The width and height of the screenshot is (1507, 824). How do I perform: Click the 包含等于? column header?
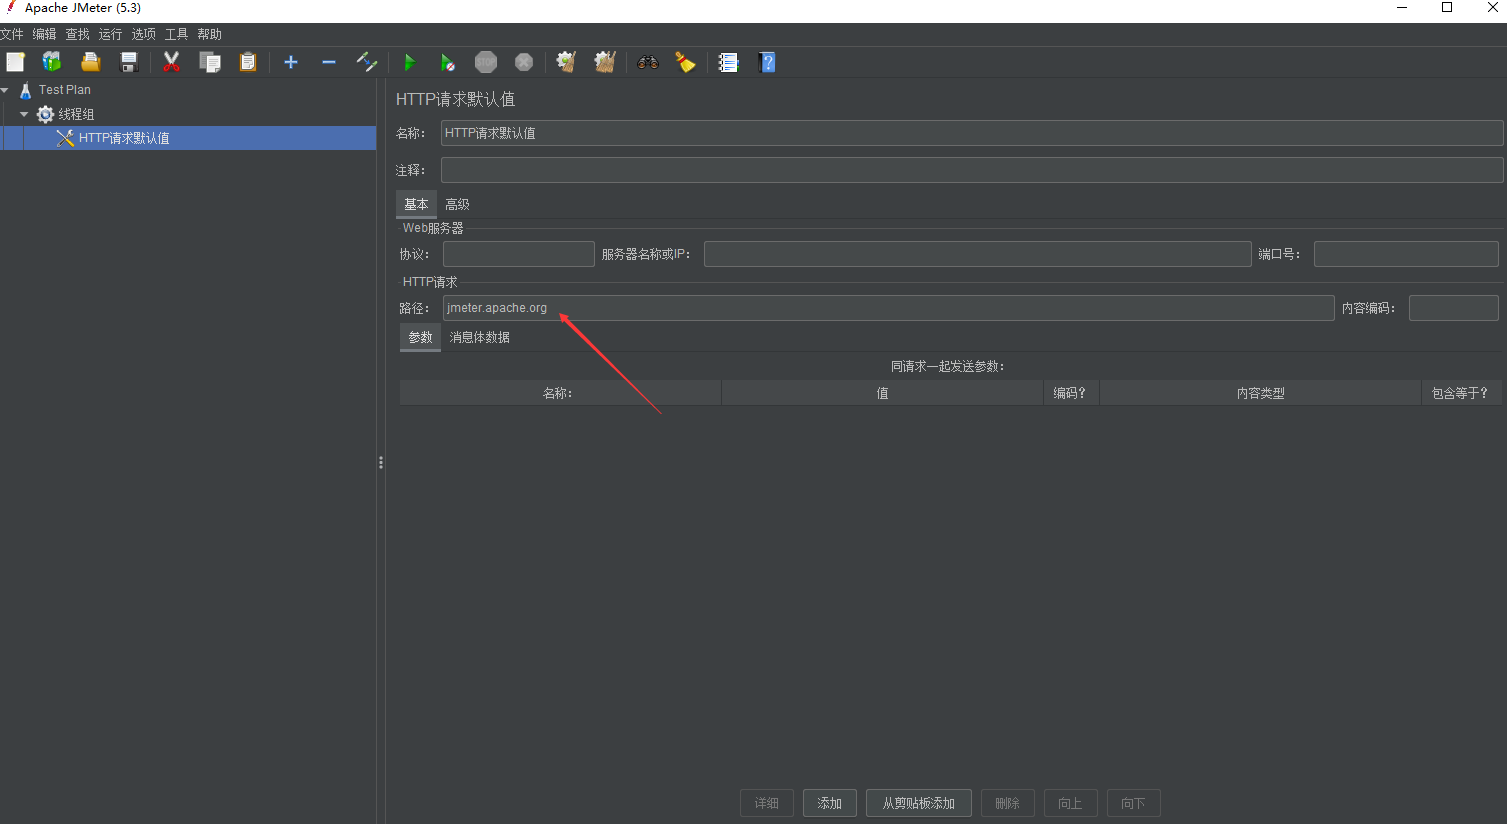1460,393
